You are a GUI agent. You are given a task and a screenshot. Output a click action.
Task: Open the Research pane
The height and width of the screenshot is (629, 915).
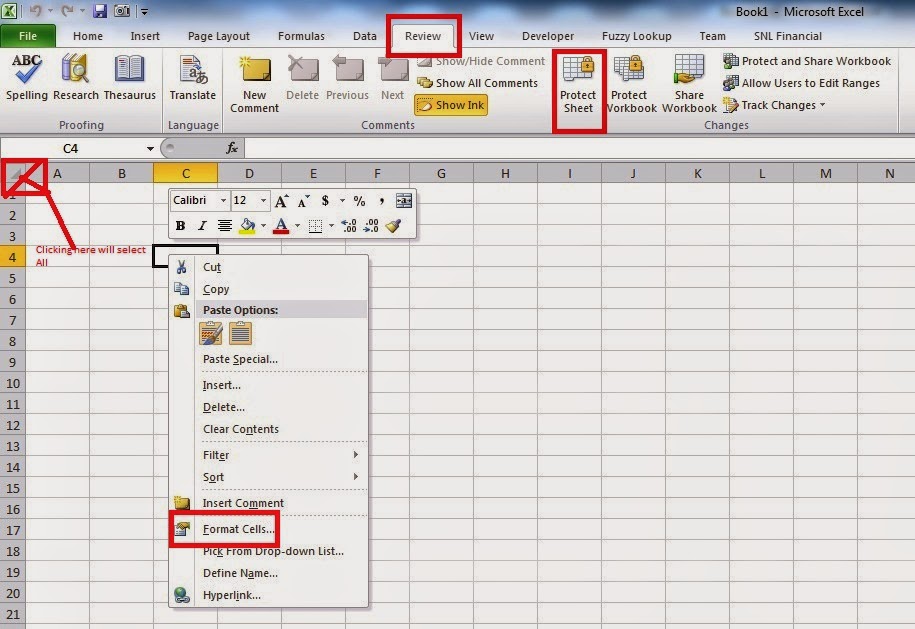pyautogui.click(x=76, y=78)
